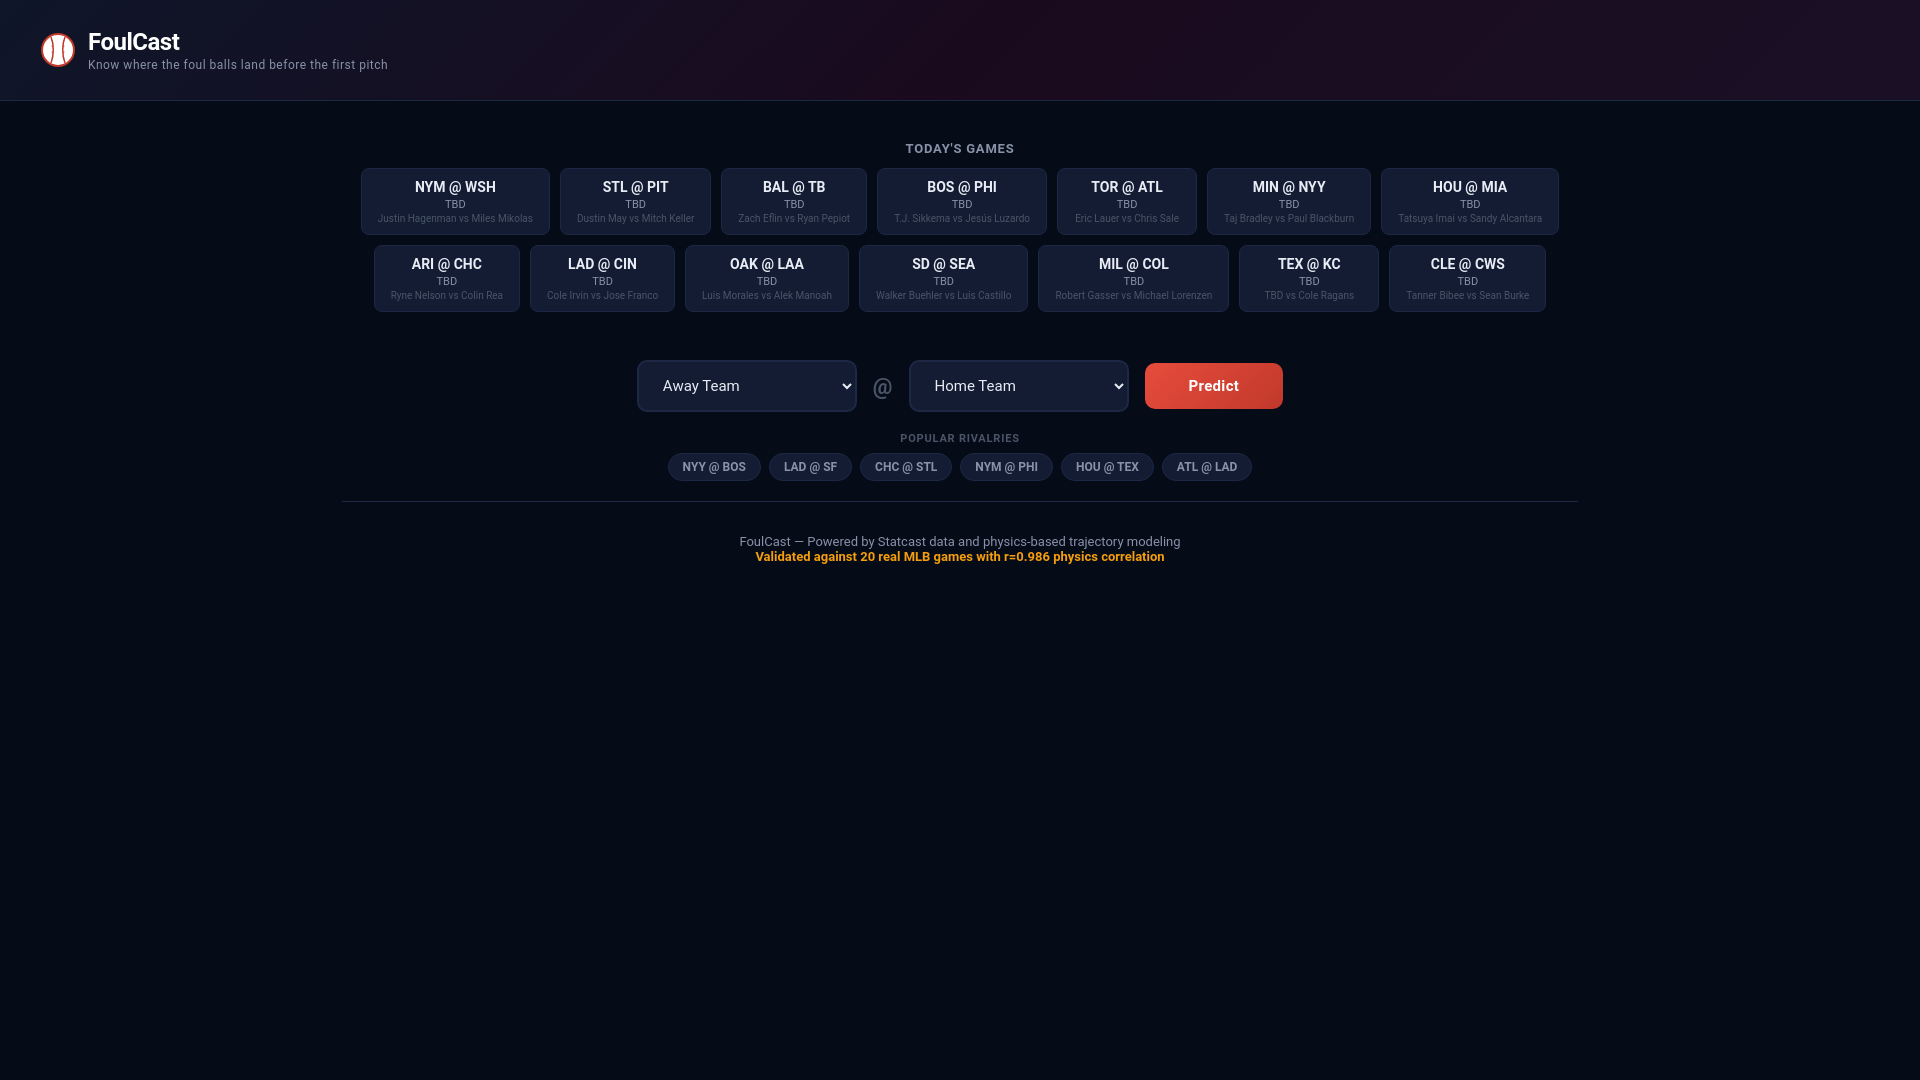The height and width of the screenshot is (1080, 1920).
Task: Pick the BAL @ TB game card
Action: pos(793,201)
